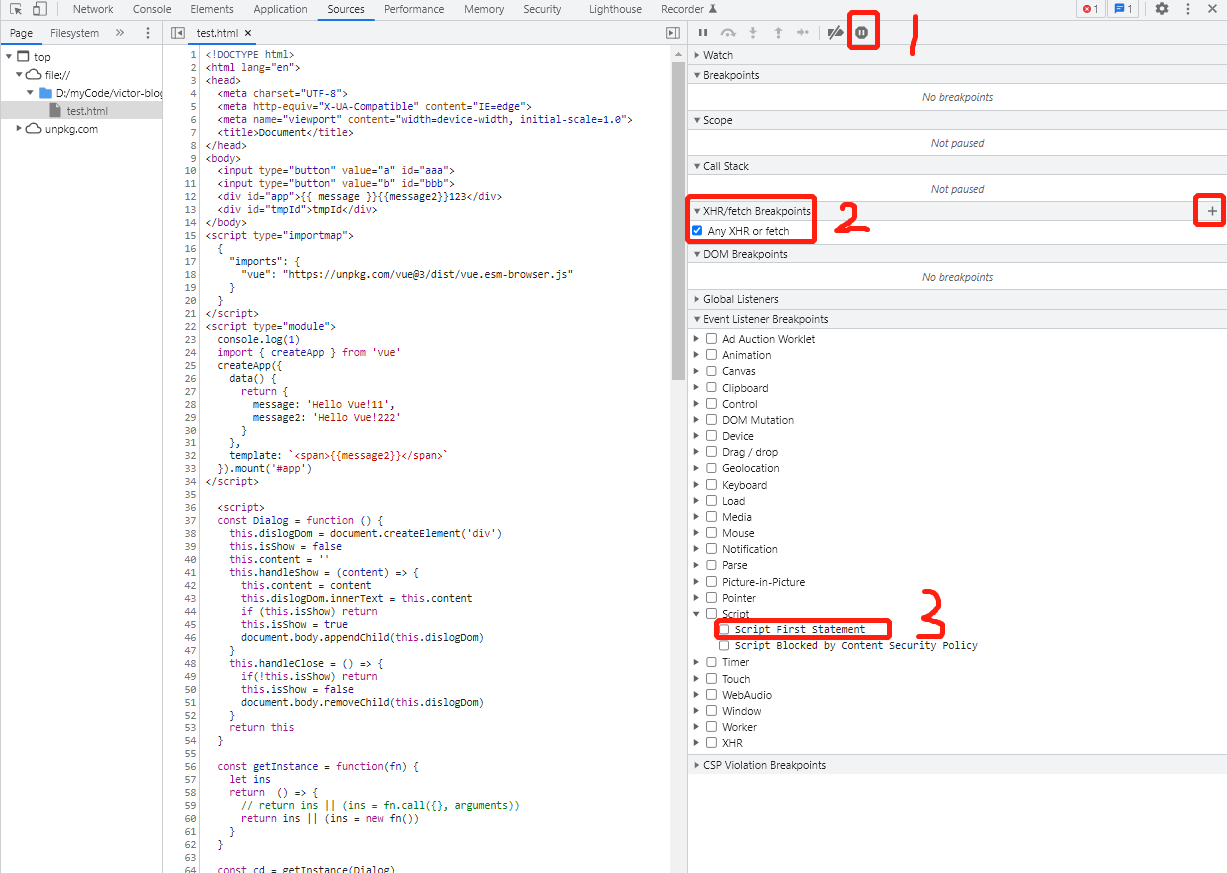1227x873 pixels.
Task: Click the inspect element picker icon
Action: [x=16, y=9]
